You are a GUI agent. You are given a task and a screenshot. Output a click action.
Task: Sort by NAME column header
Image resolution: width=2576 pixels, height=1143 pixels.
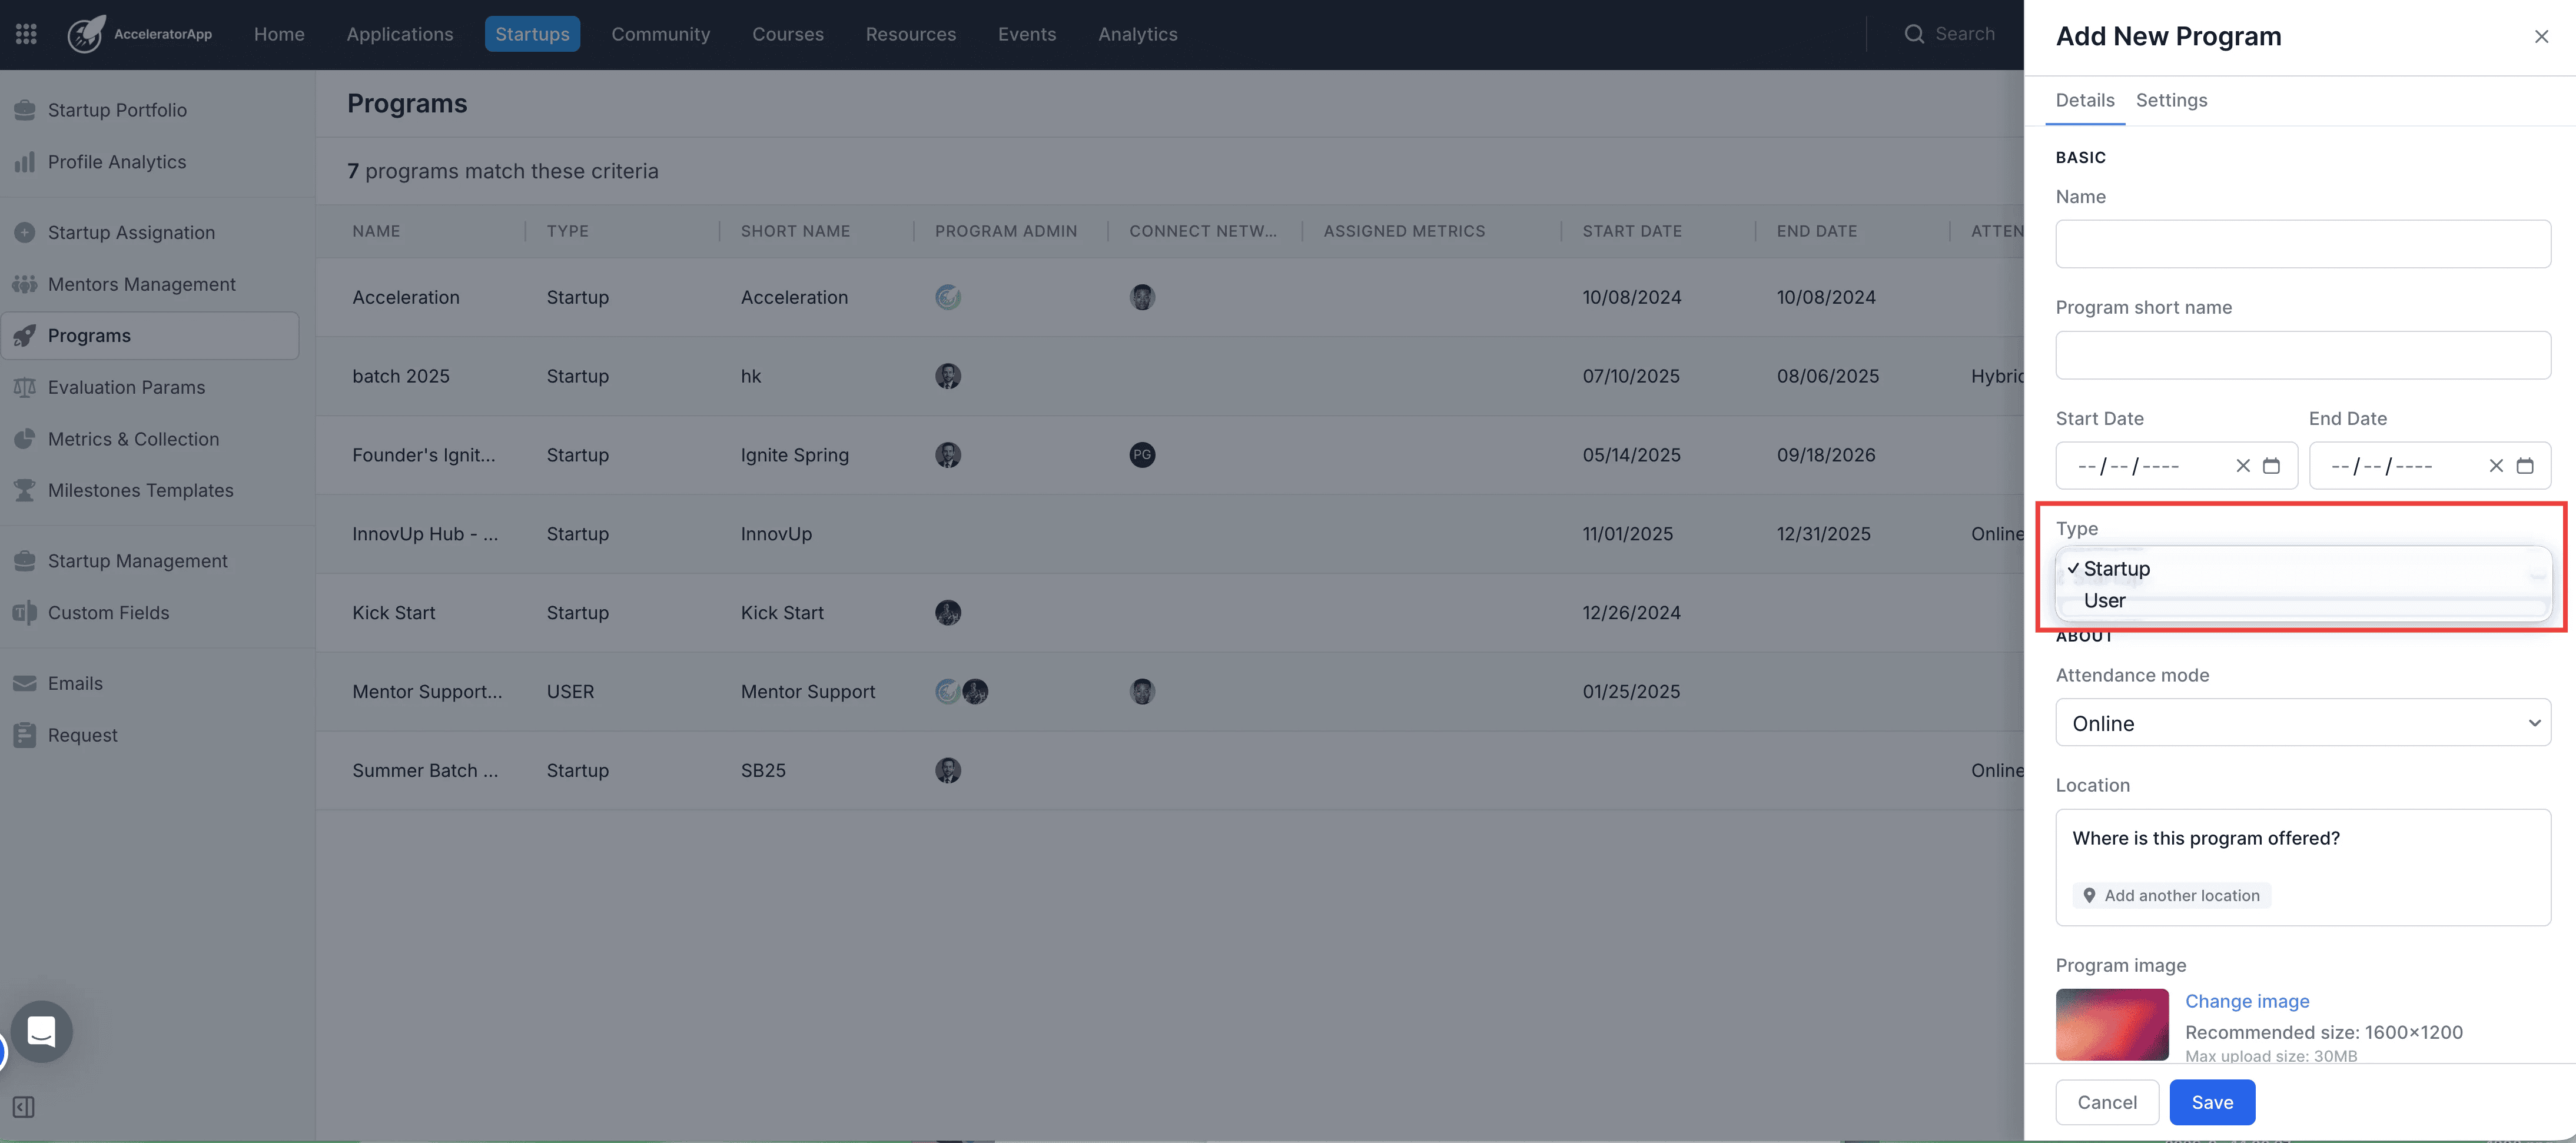pos(376,232)
